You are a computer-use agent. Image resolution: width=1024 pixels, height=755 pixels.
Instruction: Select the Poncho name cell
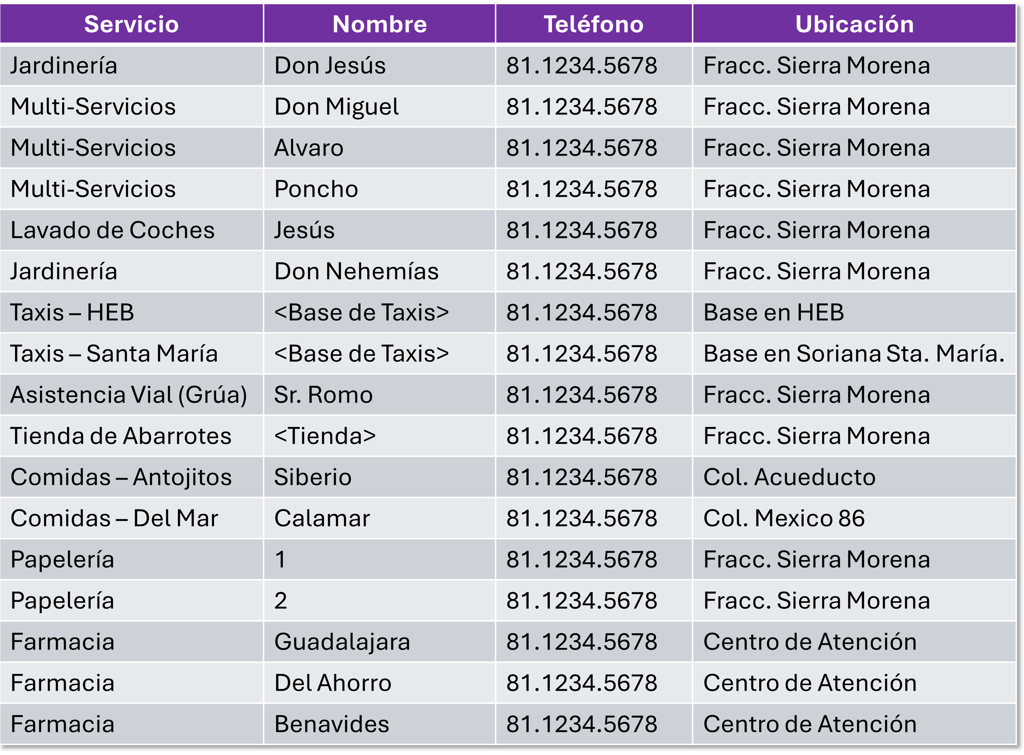379,189
